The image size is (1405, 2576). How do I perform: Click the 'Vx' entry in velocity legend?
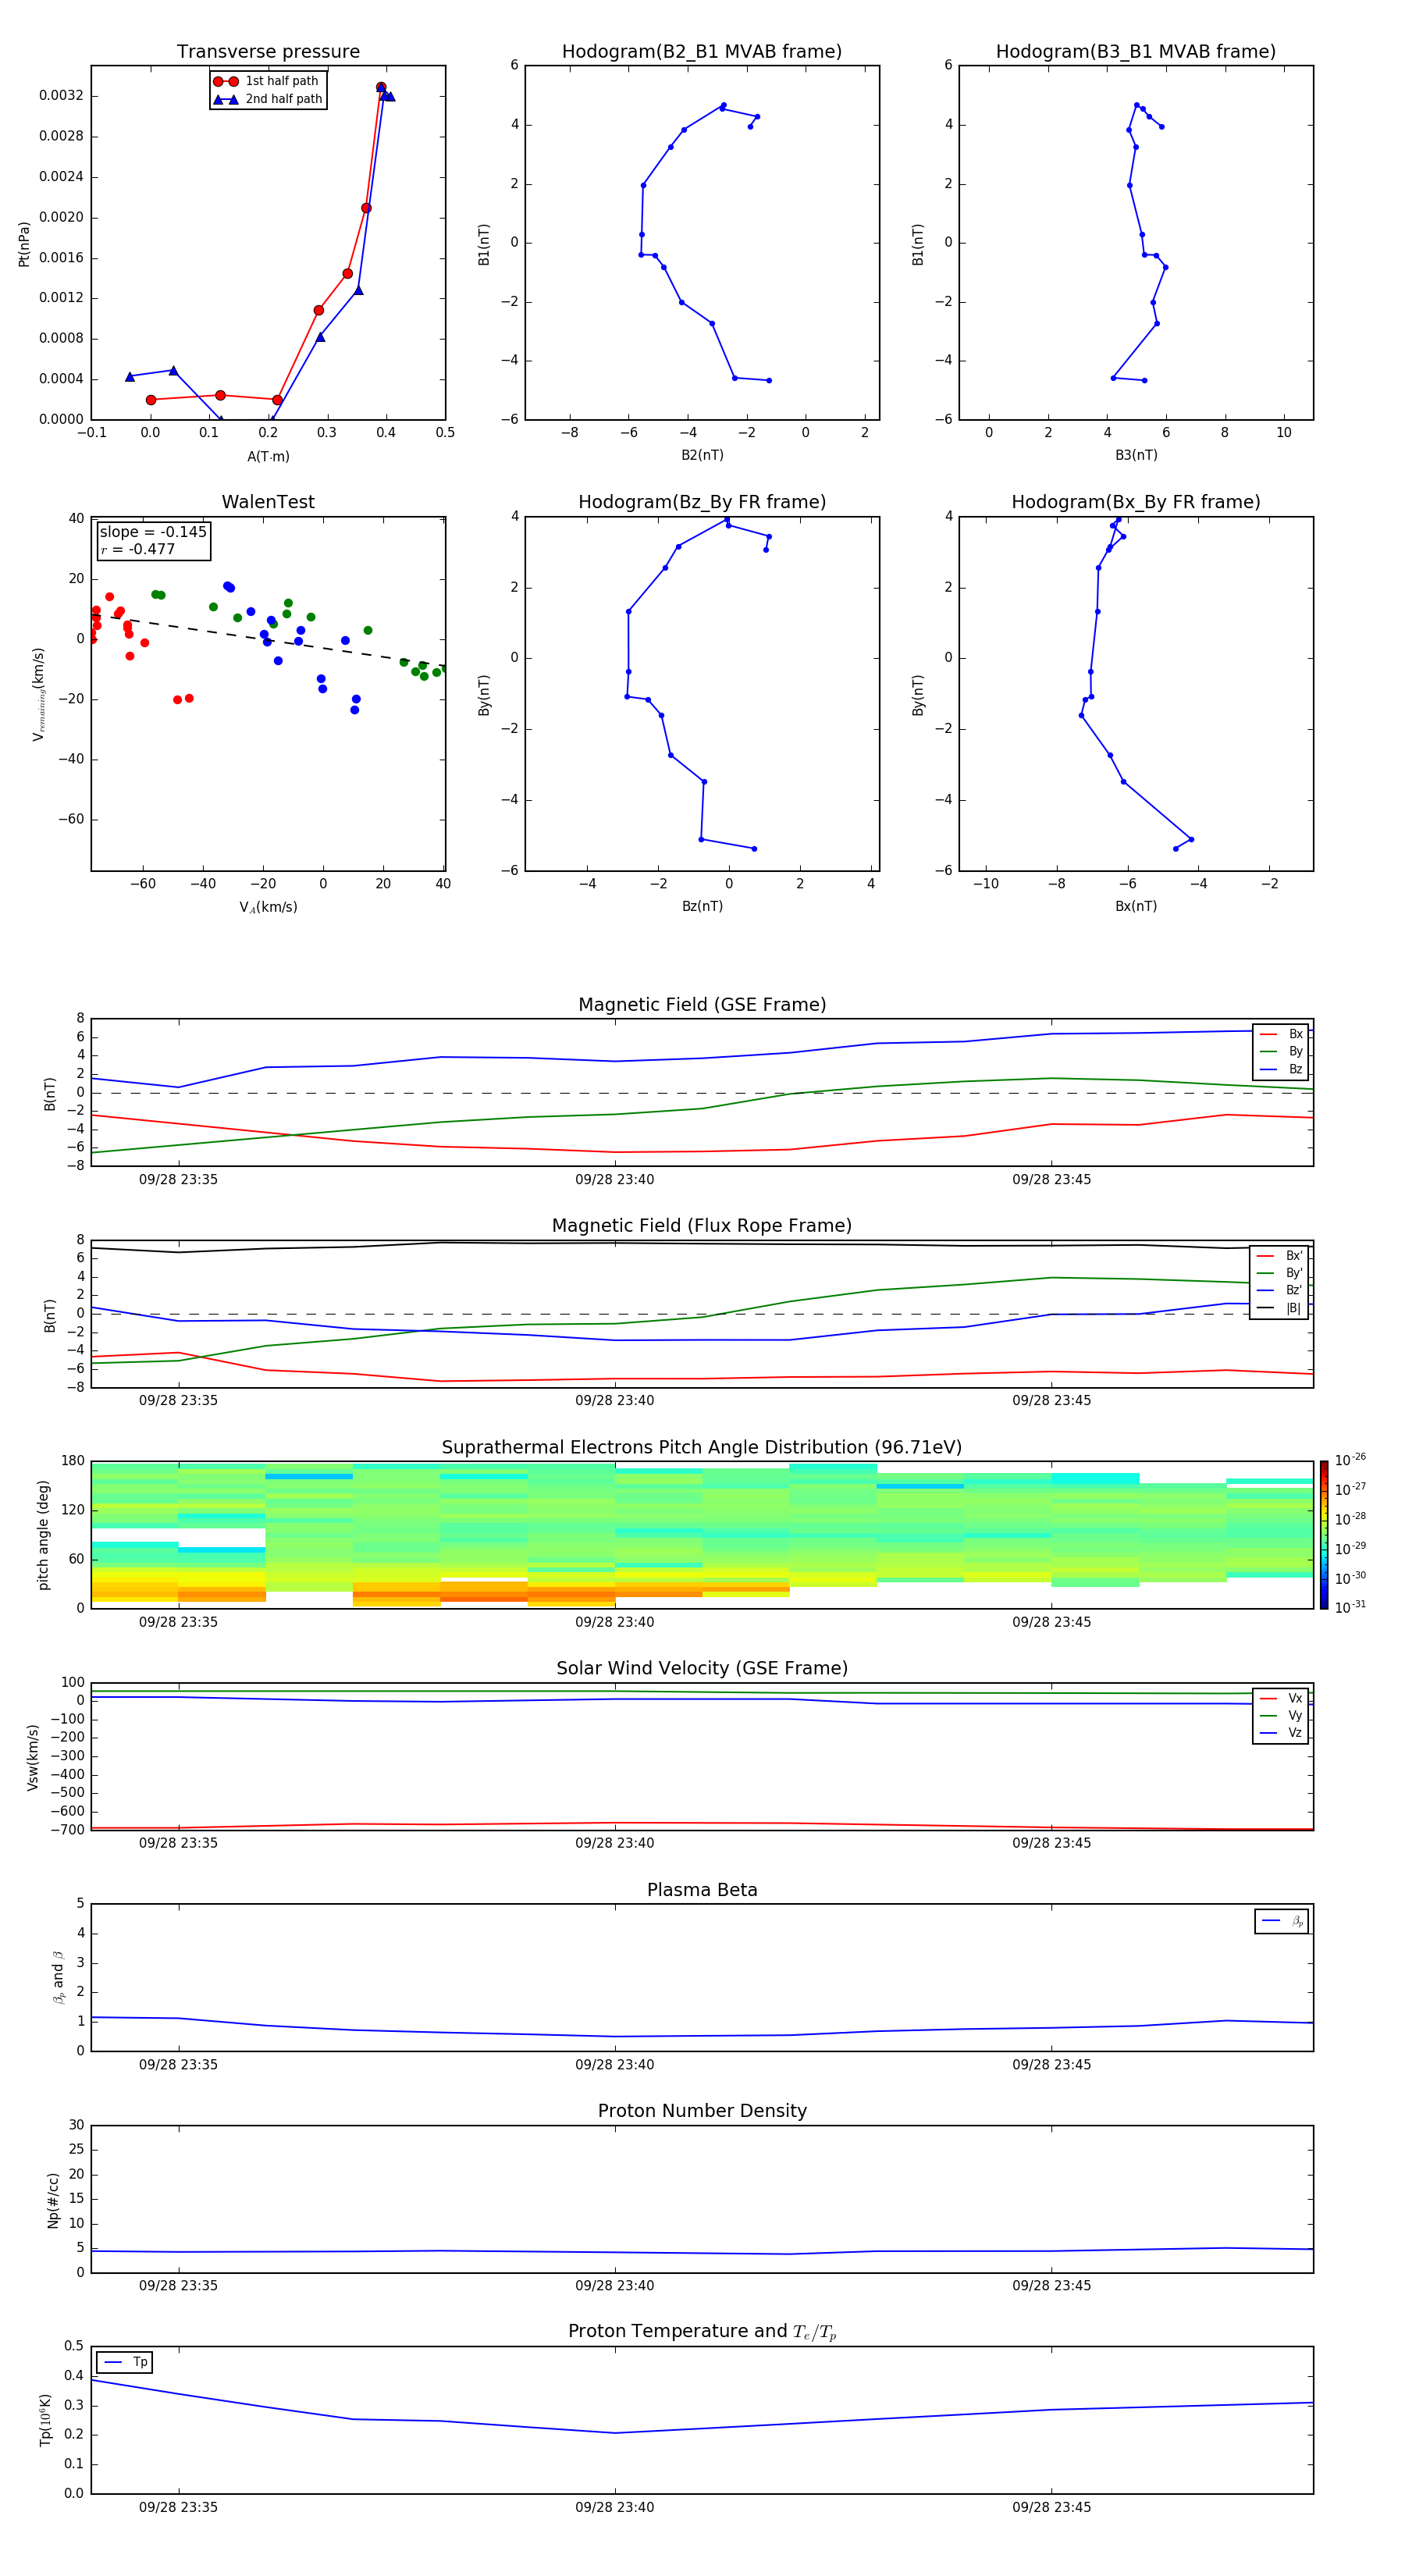tap(1281, 1698)
